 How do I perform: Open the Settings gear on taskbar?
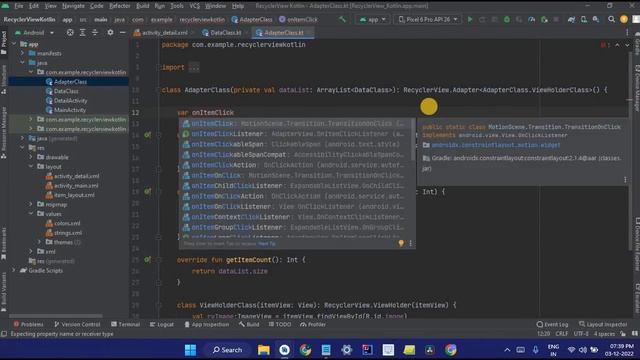coord(347,350)
